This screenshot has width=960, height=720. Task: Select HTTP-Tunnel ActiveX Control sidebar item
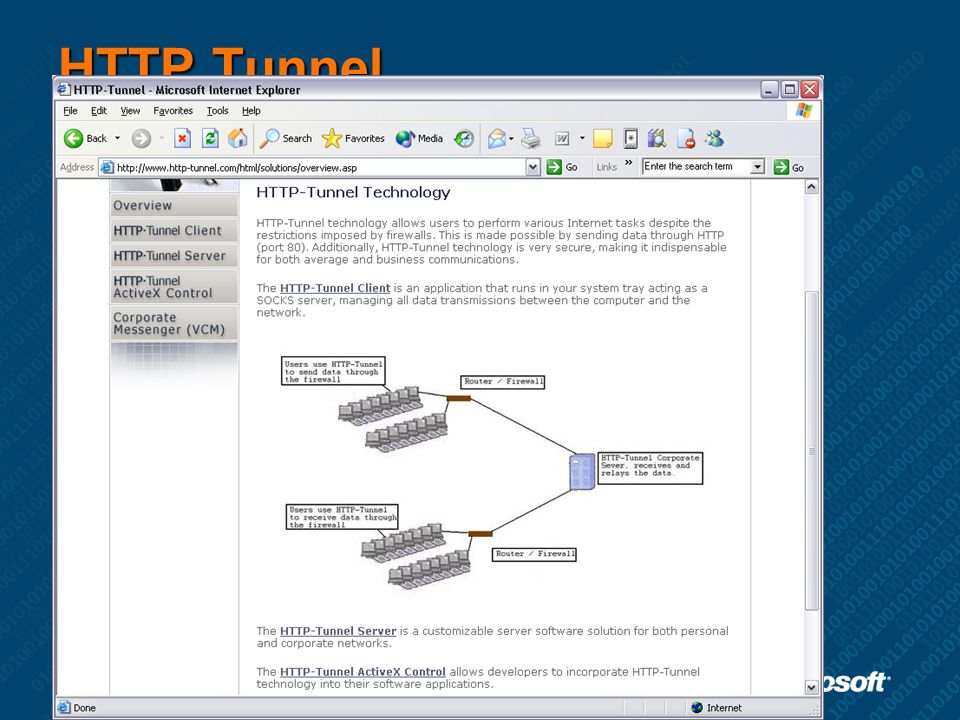pos(174,287)
